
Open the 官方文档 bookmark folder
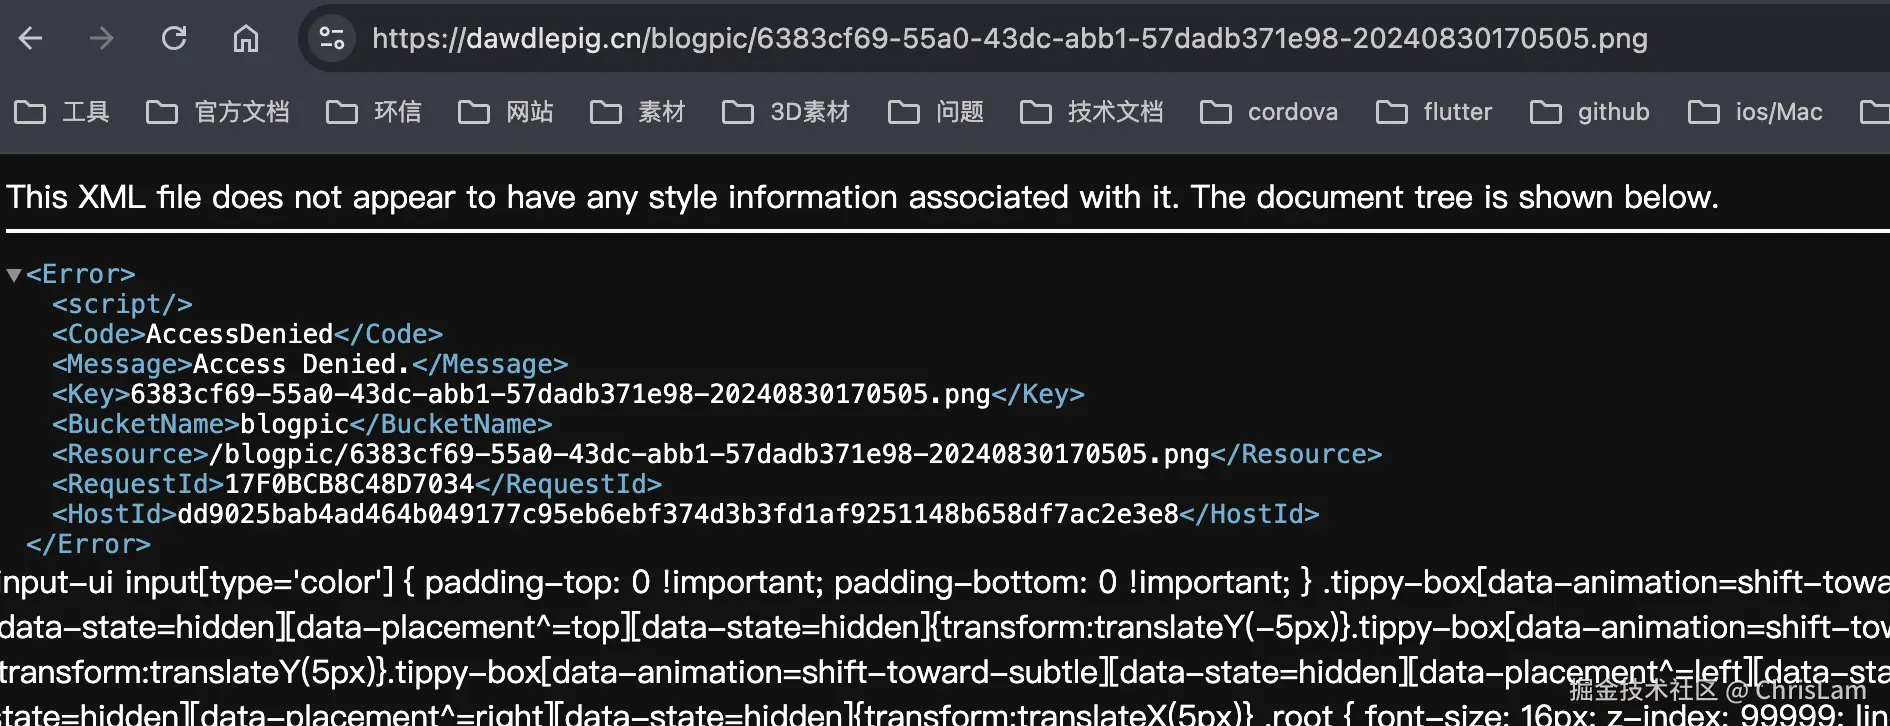tap(218, 112)
